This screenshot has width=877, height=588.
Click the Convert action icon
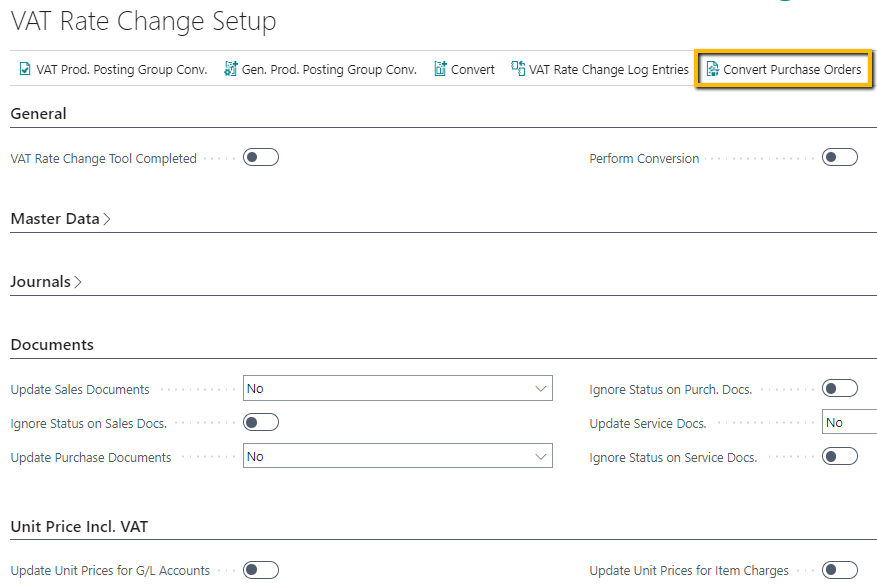[440, 70]
